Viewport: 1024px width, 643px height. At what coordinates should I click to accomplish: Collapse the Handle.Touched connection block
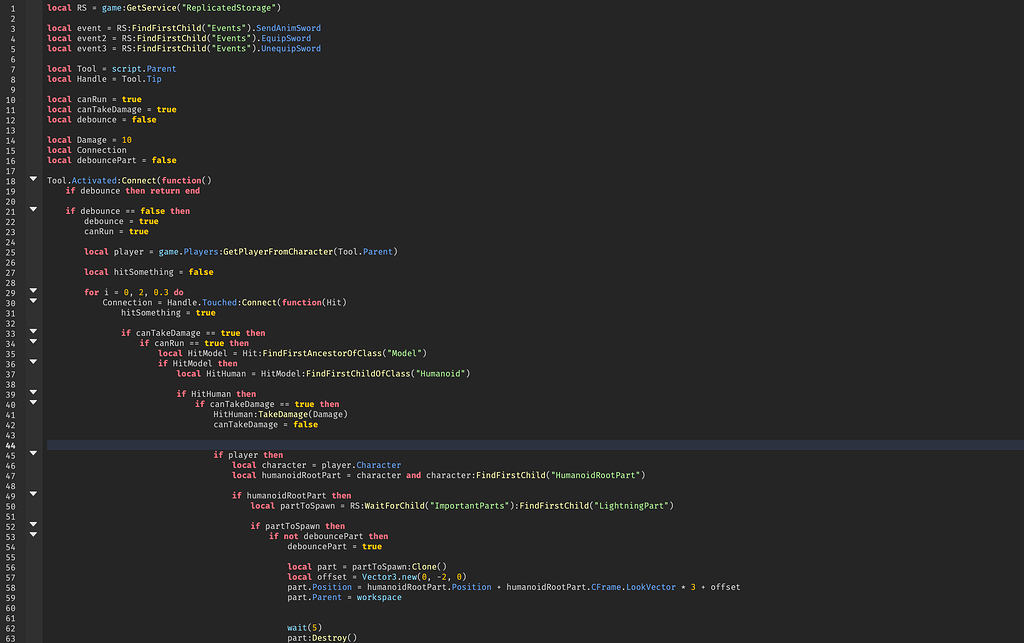tap(33, 302)
